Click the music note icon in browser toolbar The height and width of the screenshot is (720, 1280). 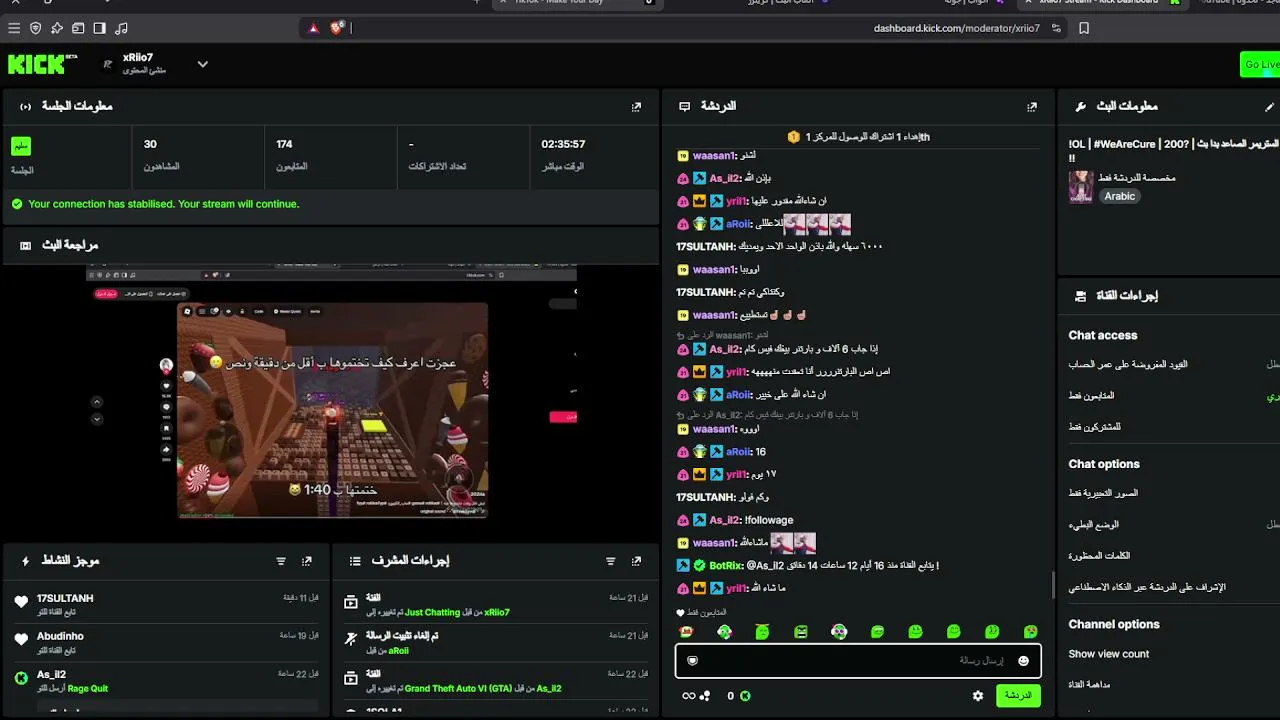(121, 28)
